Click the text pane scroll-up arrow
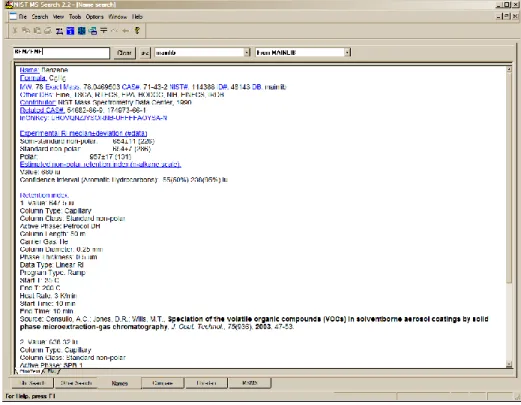Viewport: 521px width, 405px height. point(509,69)
